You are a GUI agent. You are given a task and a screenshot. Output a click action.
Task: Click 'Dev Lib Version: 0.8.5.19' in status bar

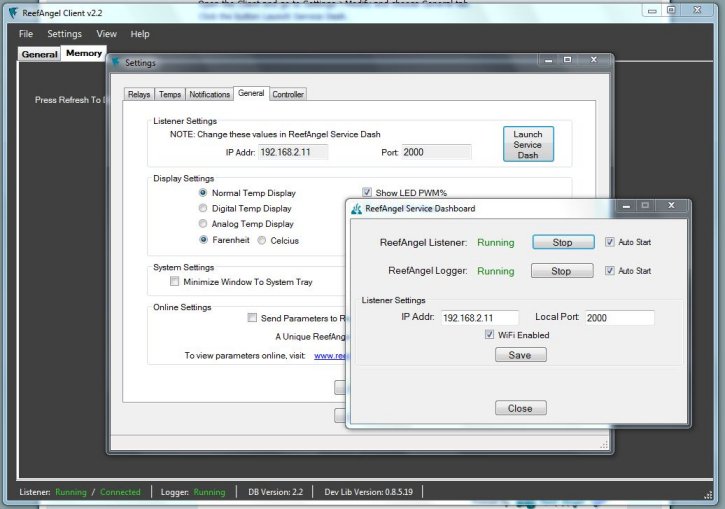pos(369,492)
